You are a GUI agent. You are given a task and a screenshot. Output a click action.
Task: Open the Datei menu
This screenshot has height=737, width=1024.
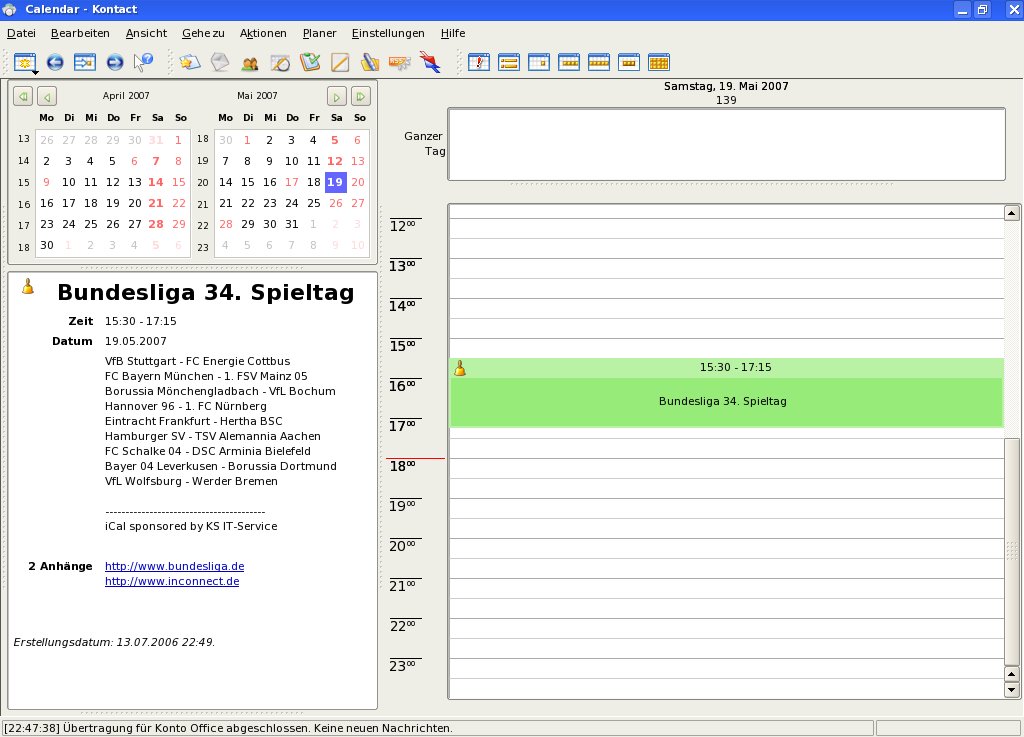(x=21, y=33)
